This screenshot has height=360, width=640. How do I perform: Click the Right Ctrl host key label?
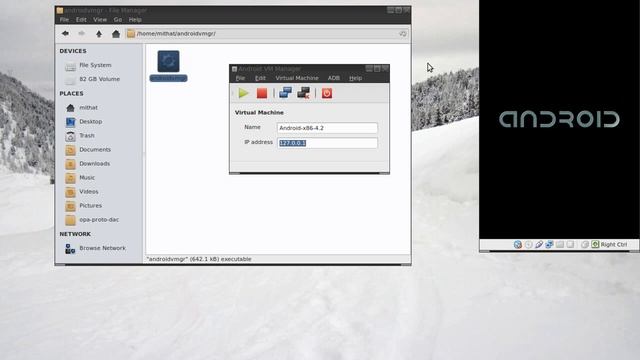click(x=613, y=244)
